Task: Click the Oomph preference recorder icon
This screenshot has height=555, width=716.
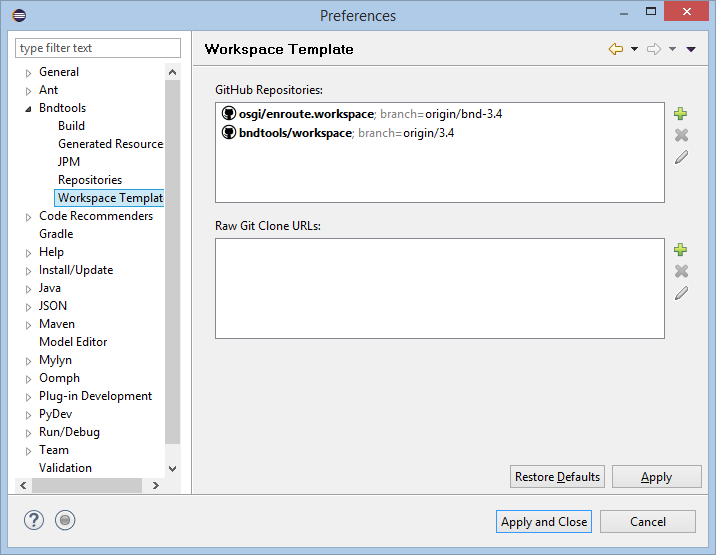Action: [x=65, y=520]
